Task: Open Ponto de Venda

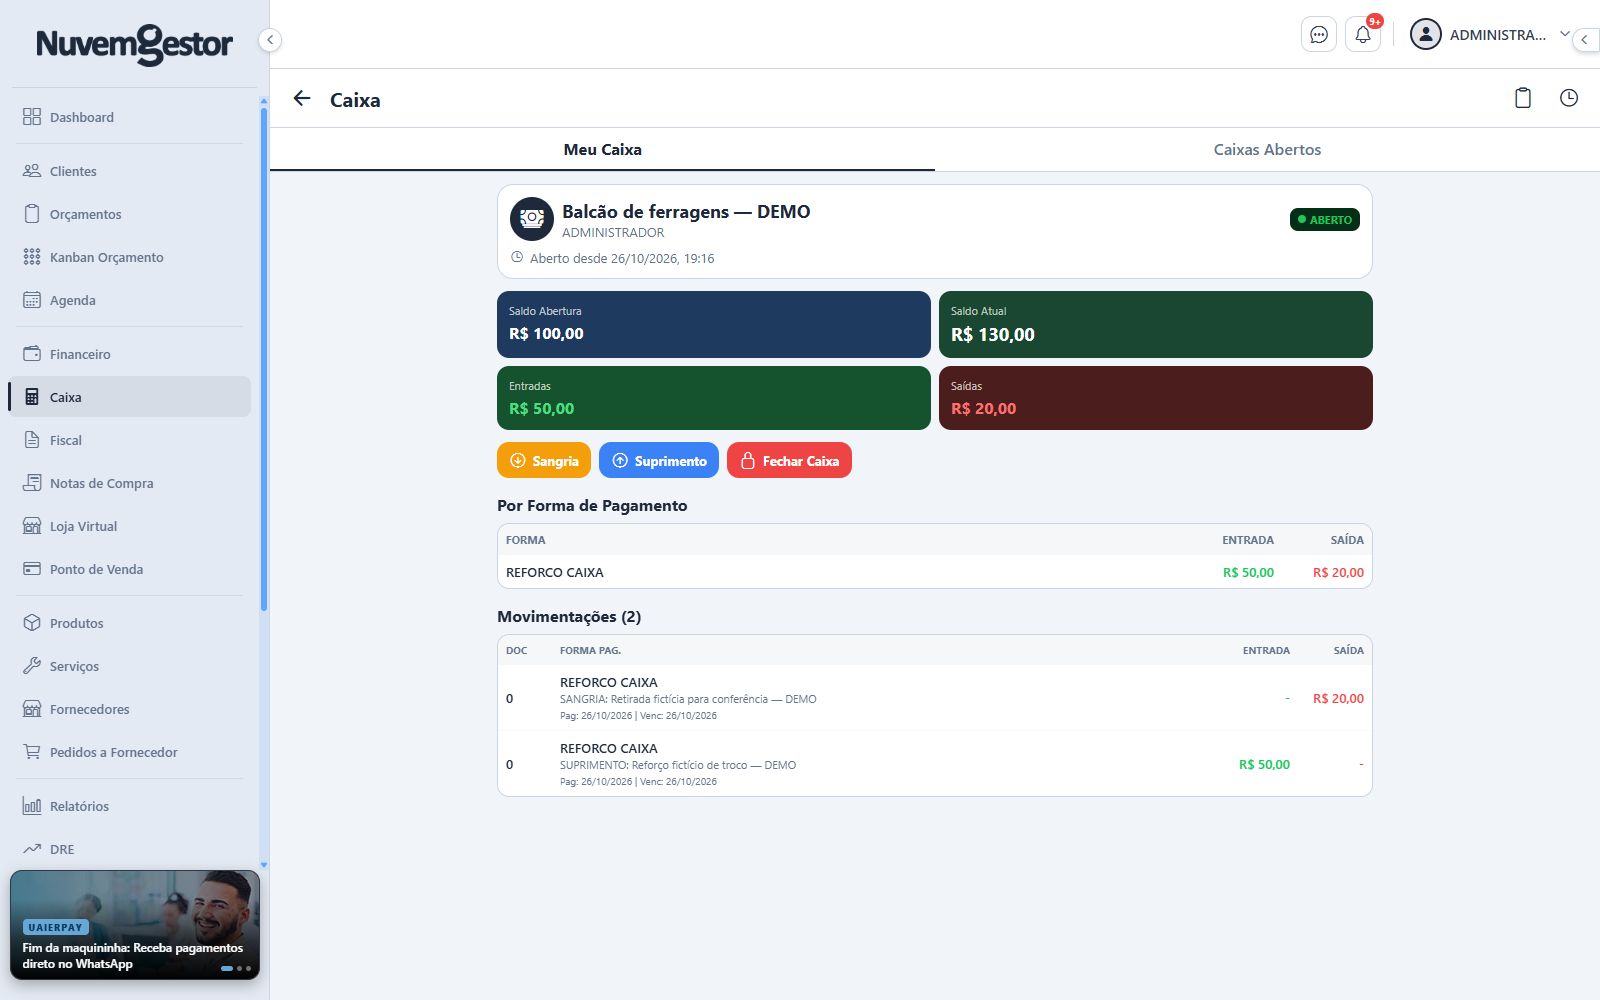Action: click(x=130, y=569)
